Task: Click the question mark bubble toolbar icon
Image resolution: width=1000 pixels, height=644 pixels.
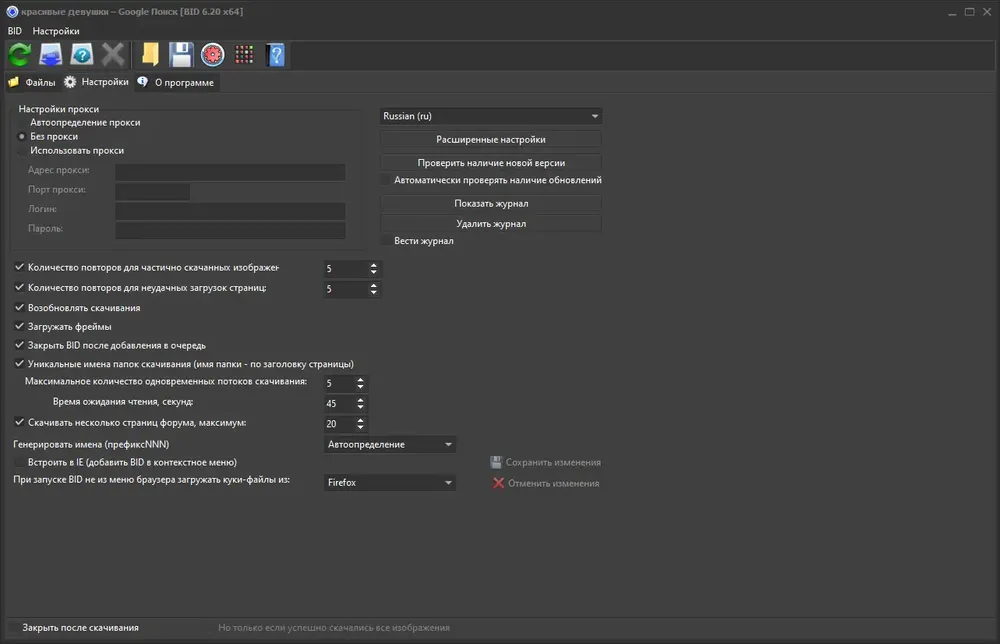Action: [x=82, y=55]
